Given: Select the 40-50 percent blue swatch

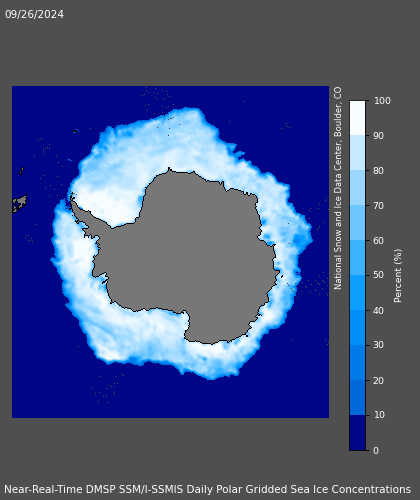Looking at the screenshot, I should point(357,293).
